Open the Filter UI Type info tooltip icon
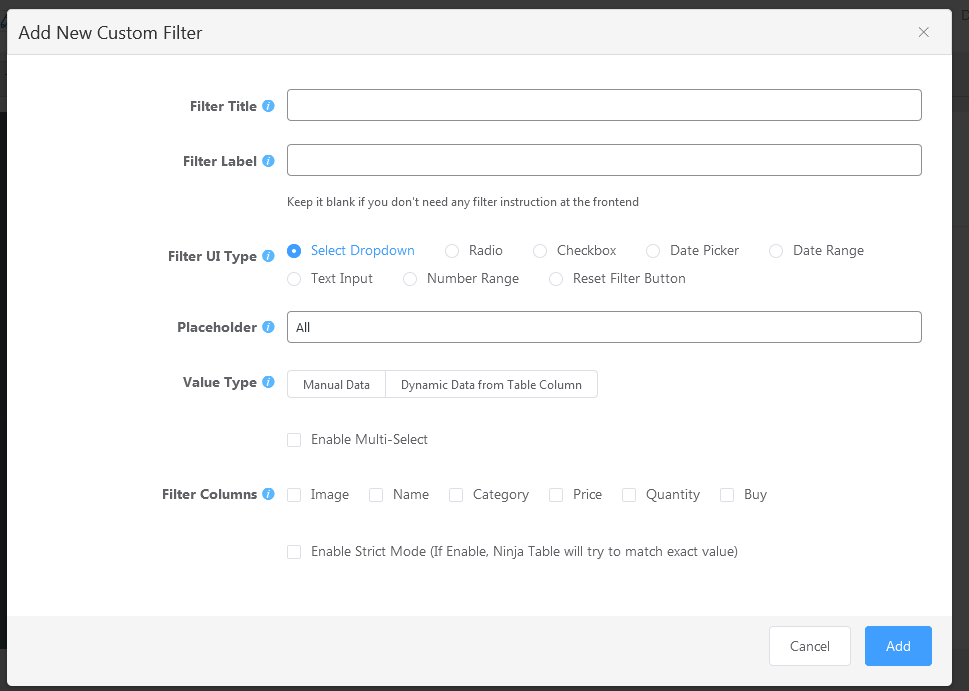 click(268, 256)
